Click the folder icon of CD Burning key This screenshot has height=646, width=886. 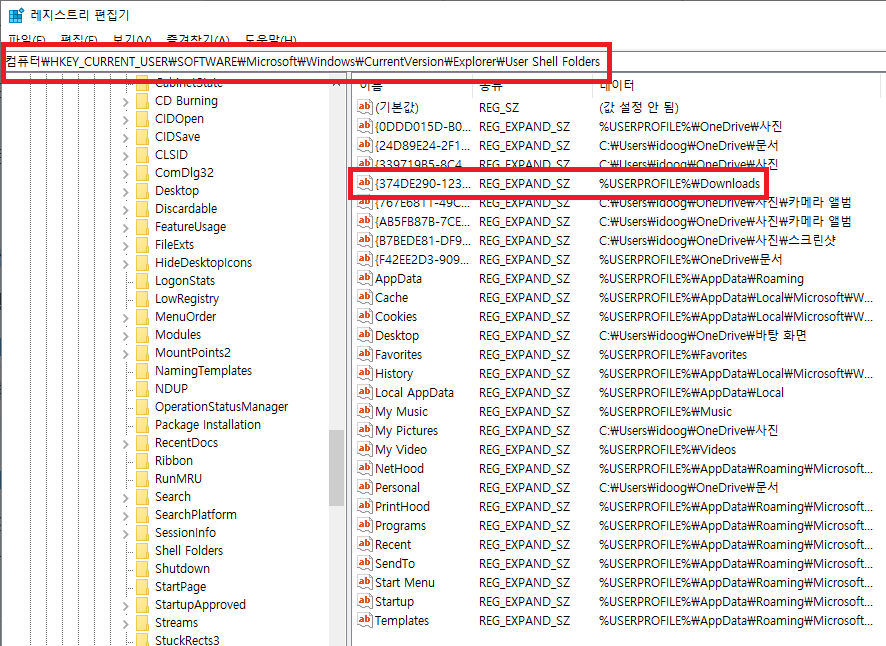tap(142, 101)
